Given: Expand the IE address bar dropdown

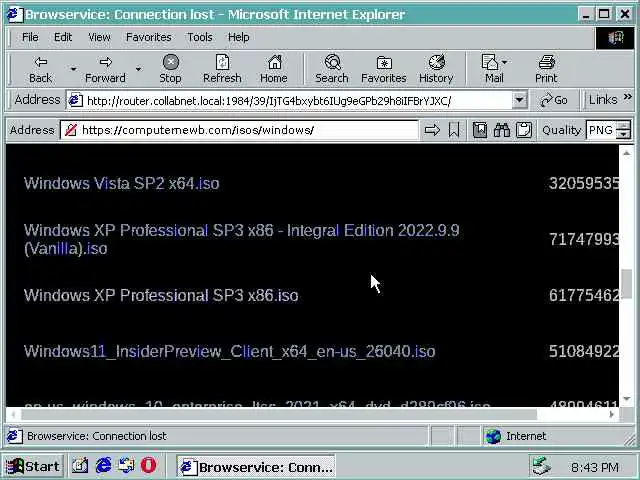Looking at the screenshot, I should coord(520,100).
